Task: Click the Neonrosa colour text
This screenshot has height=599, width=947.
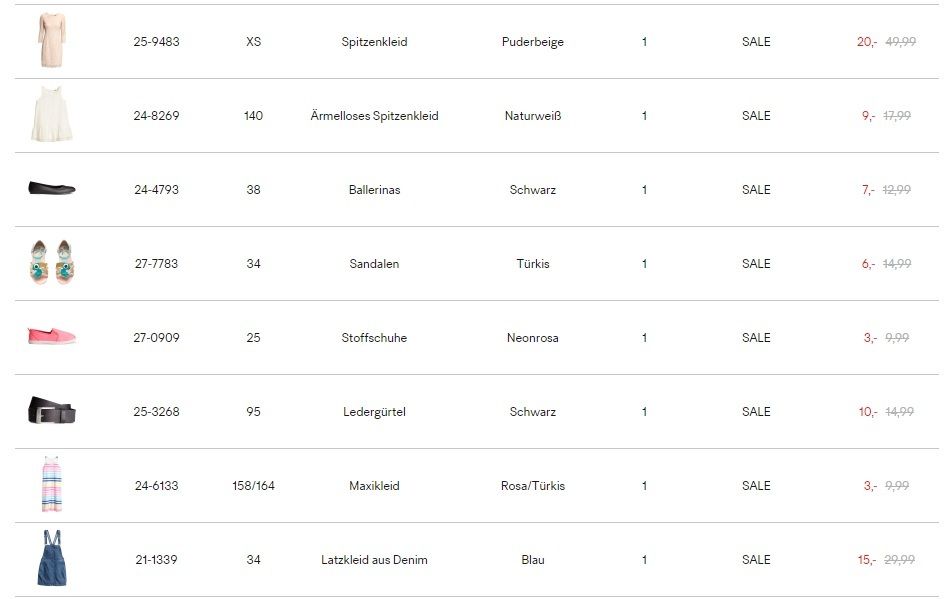Action: (x=533, y=338)
